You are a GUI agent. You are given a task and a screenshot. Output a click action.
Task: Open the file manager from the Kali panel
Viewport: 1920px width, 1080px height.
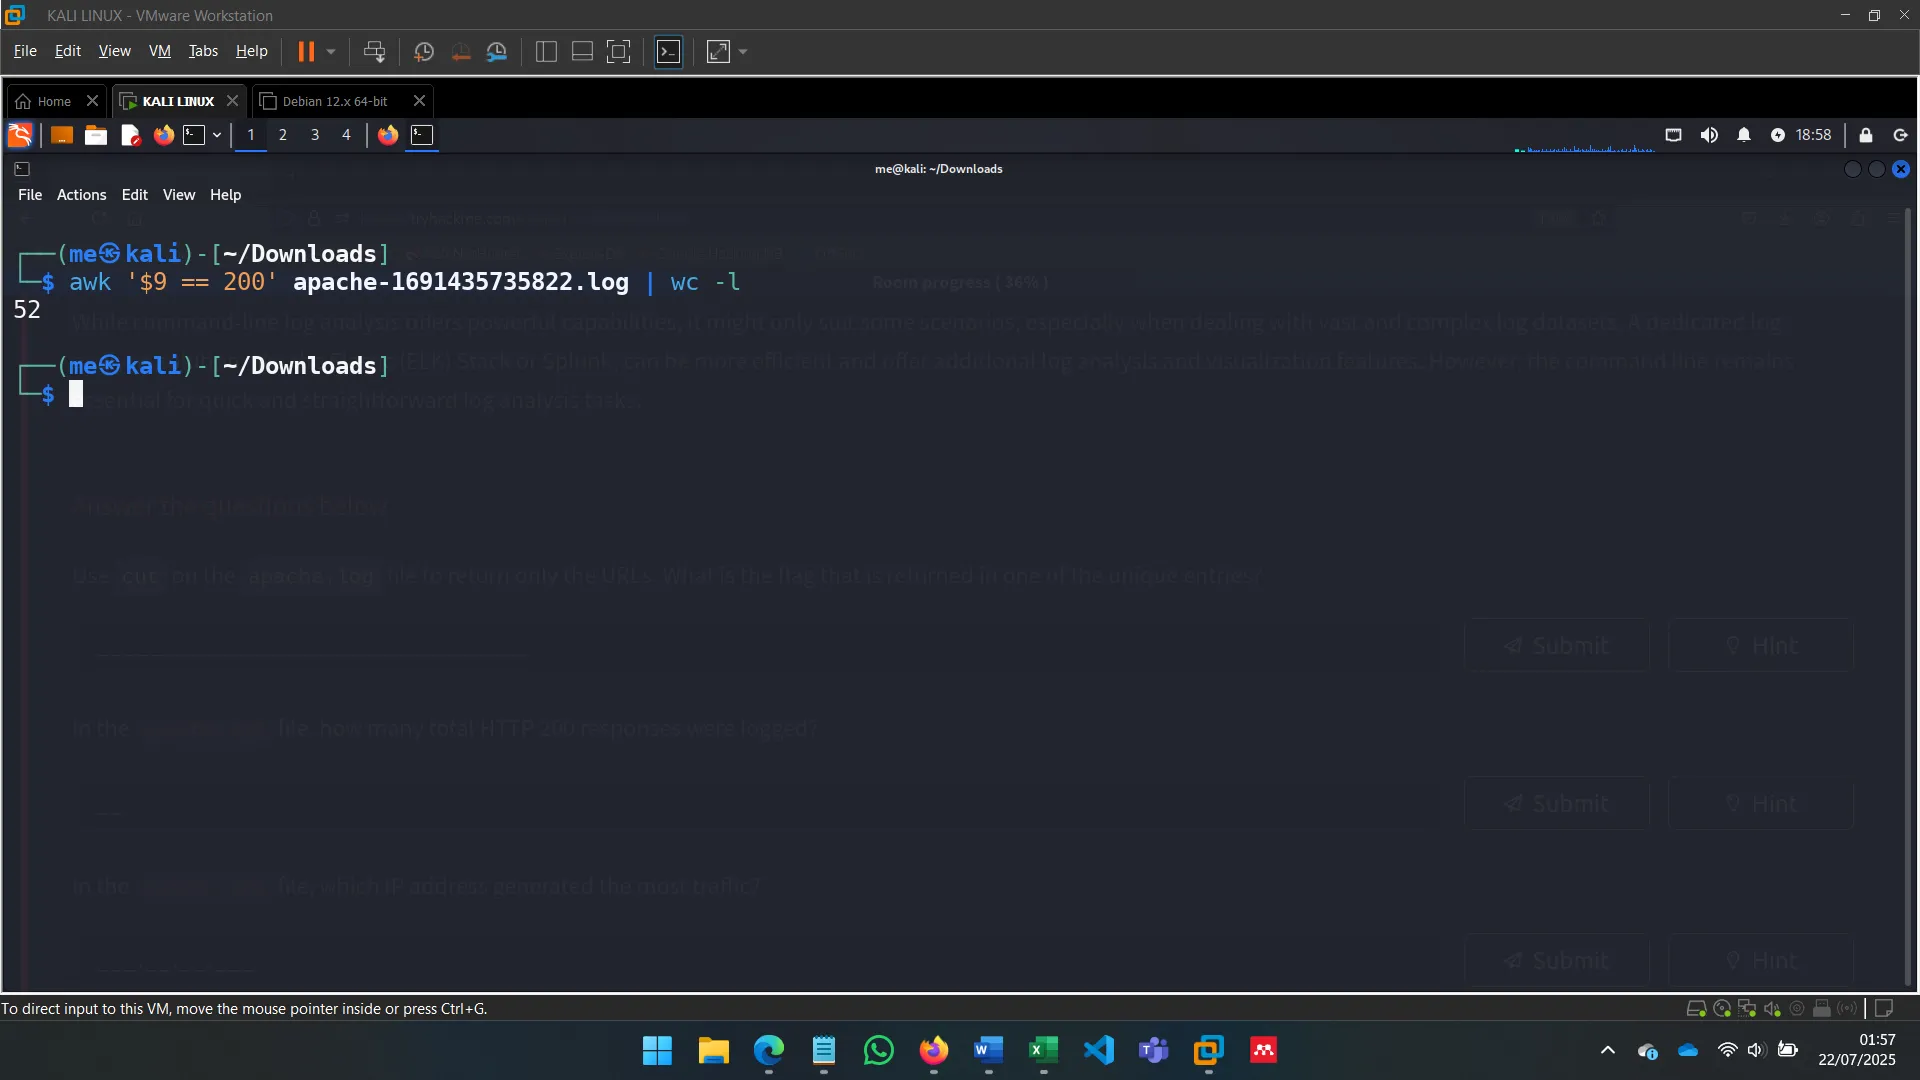96,135
